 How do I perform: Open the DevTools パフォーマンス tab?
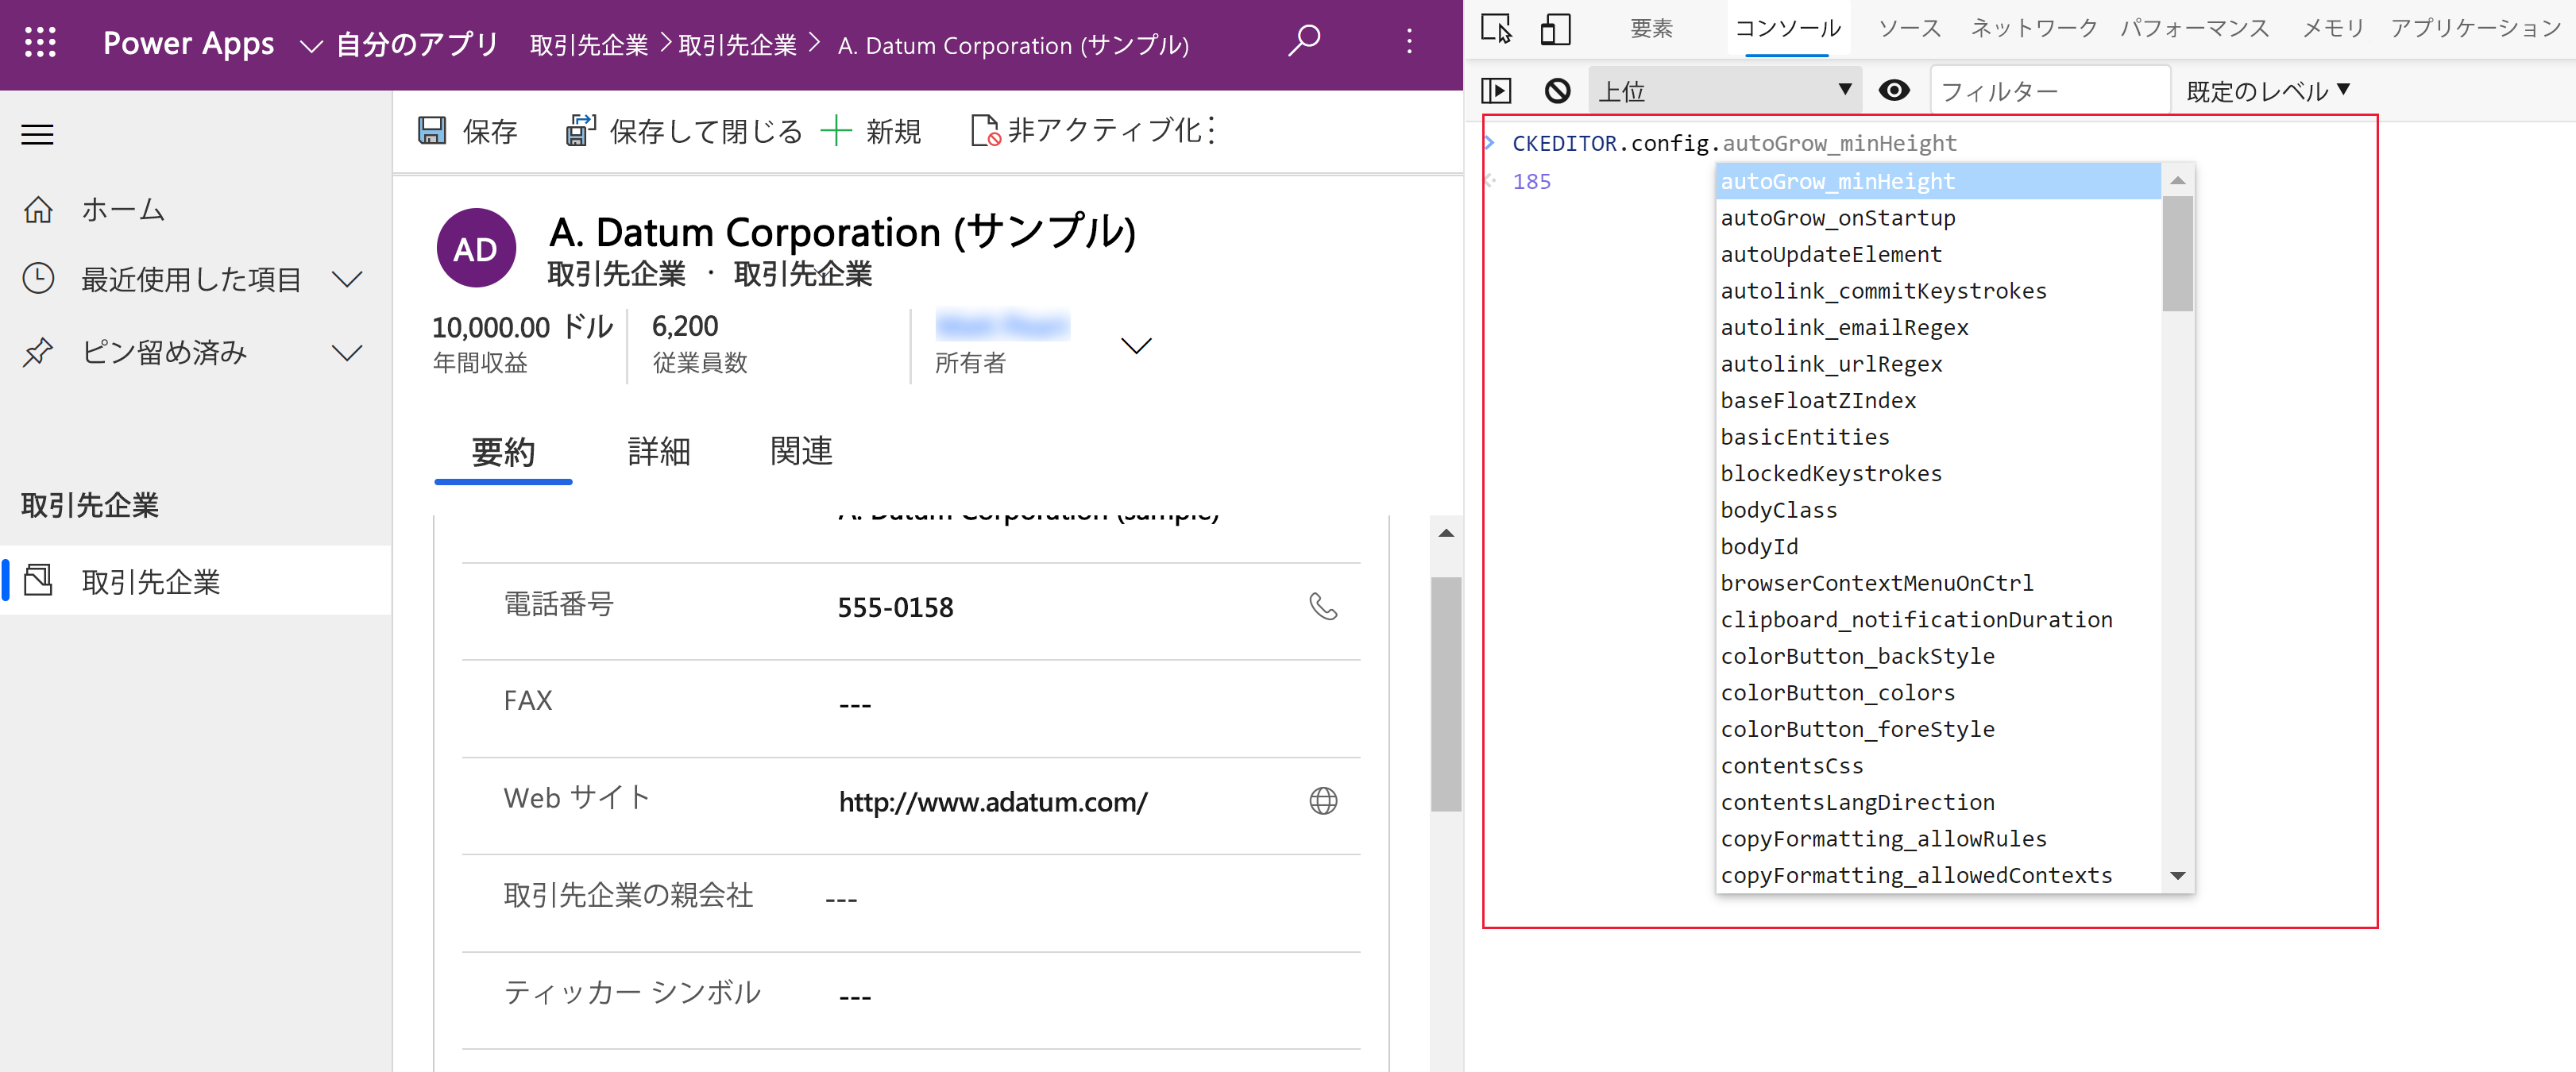(x=2195, y=28)
